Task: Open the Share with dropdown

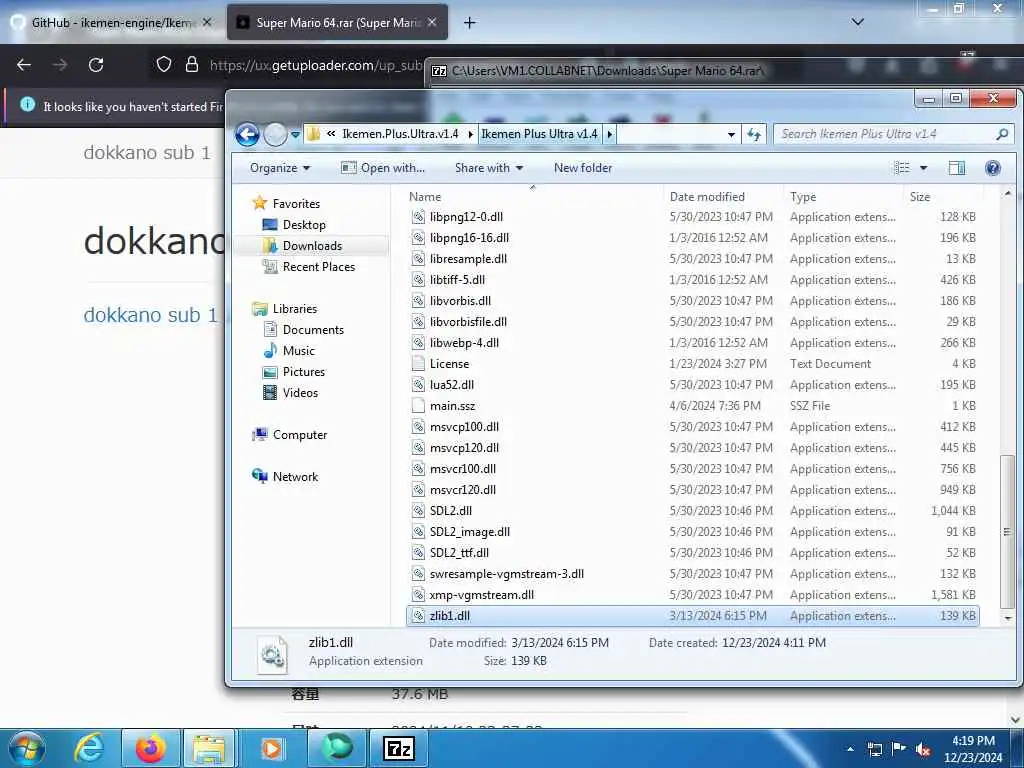Action: point(489,168)
